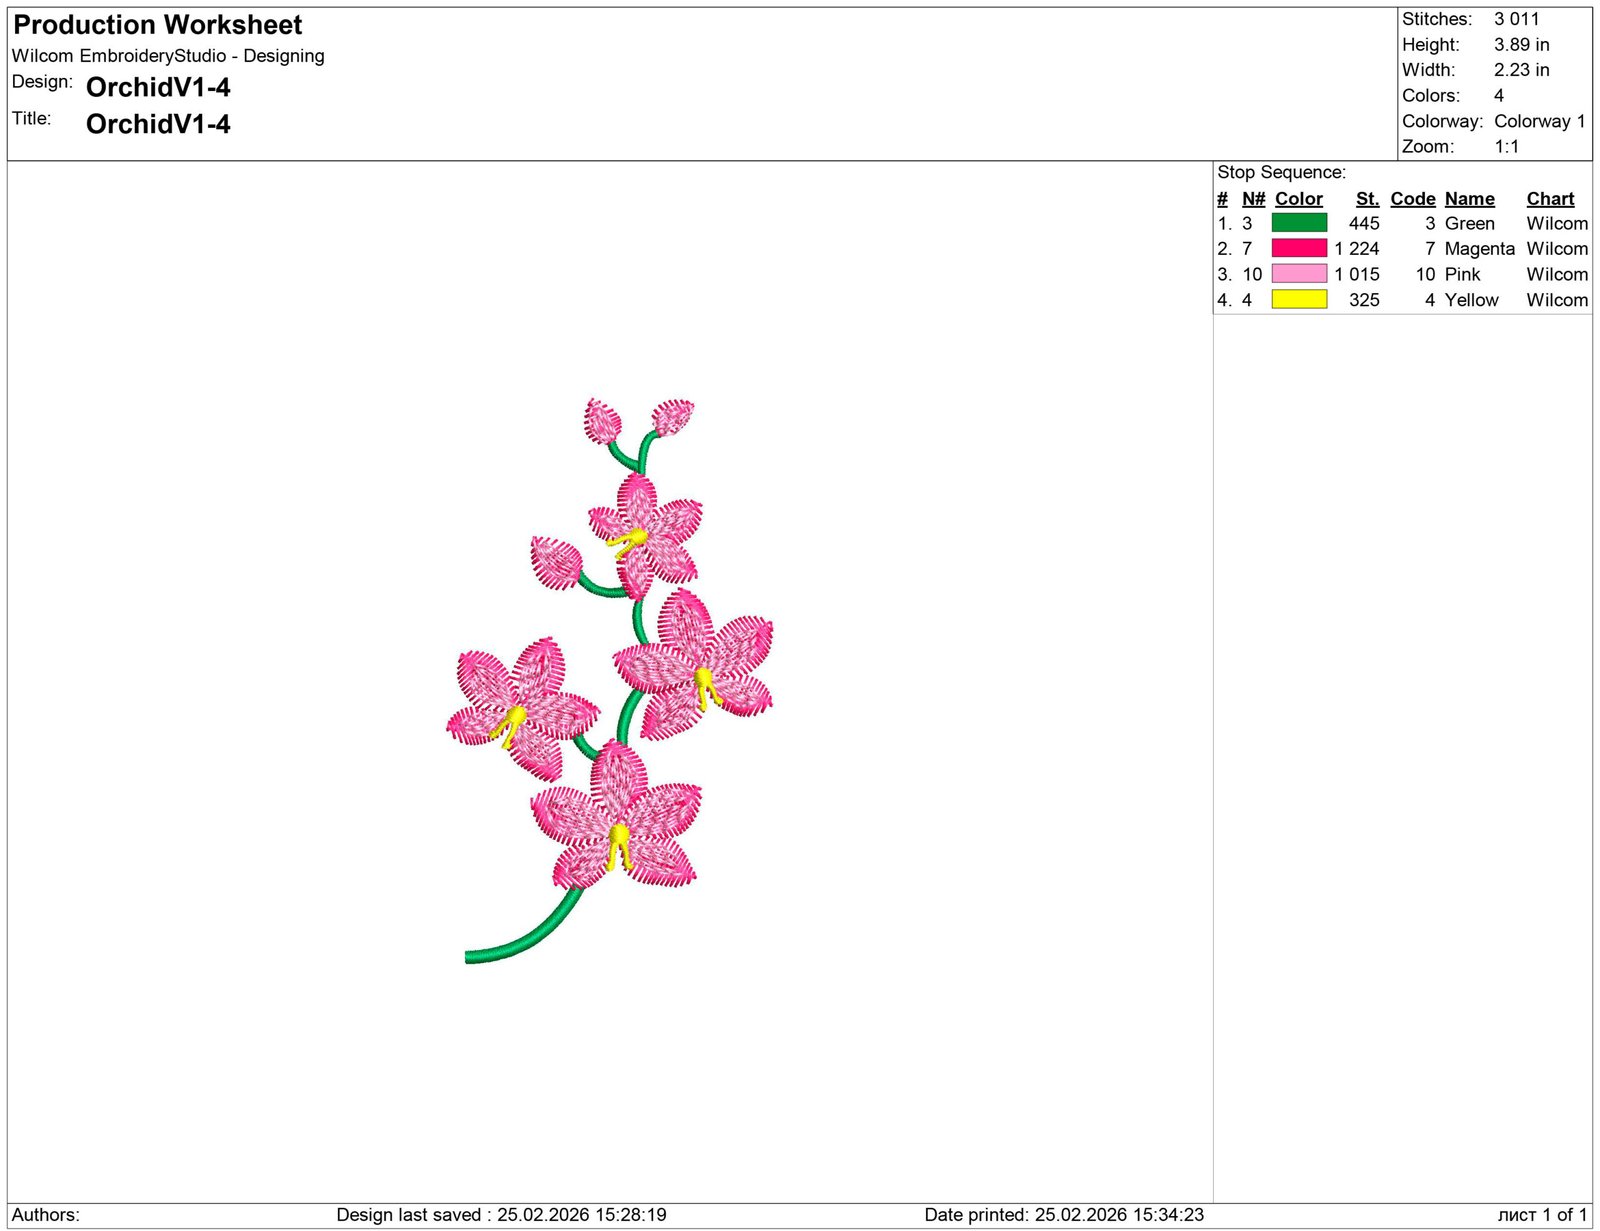The height and width of the screenshot is (1231, 1600).
Task: Click the Production Worksheet heading
Action: [158, 25]
